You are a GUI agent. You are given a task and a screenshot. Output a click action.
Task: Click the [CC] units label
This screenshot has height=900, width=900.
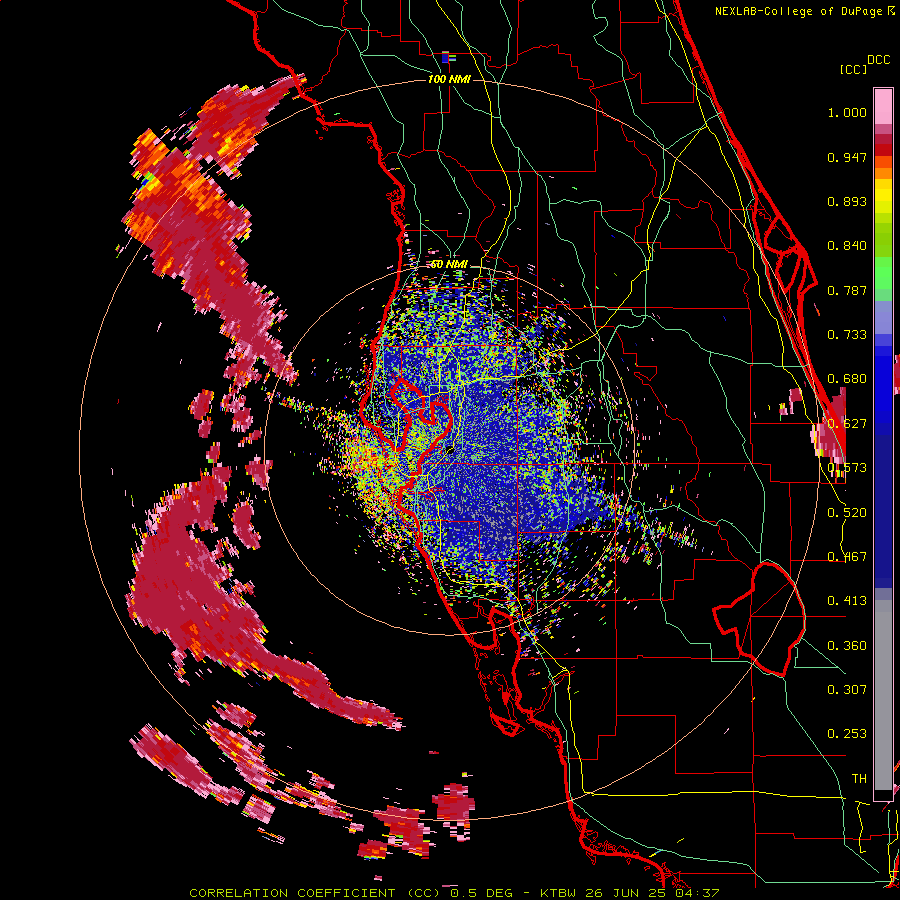(x=853, y=69)
